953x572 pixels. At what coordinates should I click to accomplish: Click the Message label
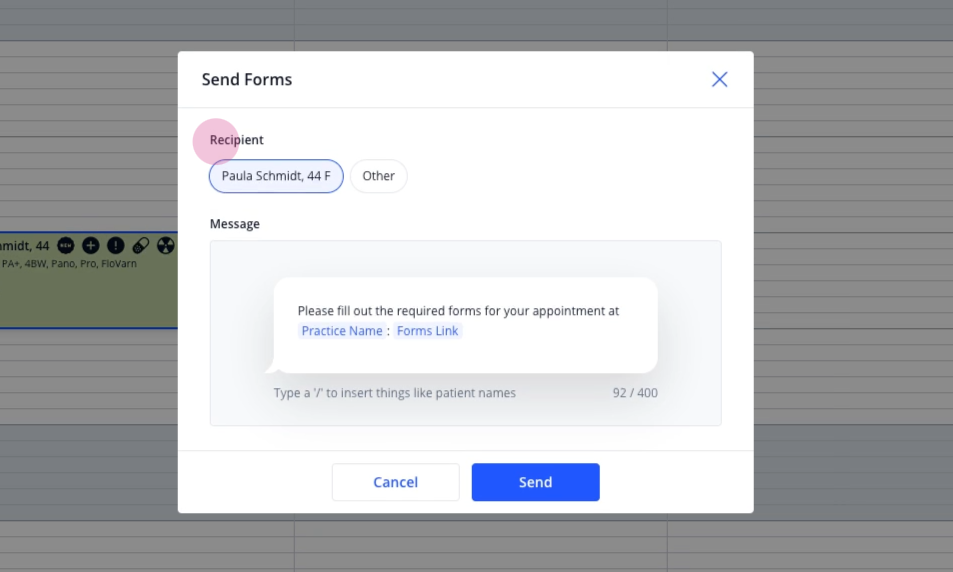235,224
